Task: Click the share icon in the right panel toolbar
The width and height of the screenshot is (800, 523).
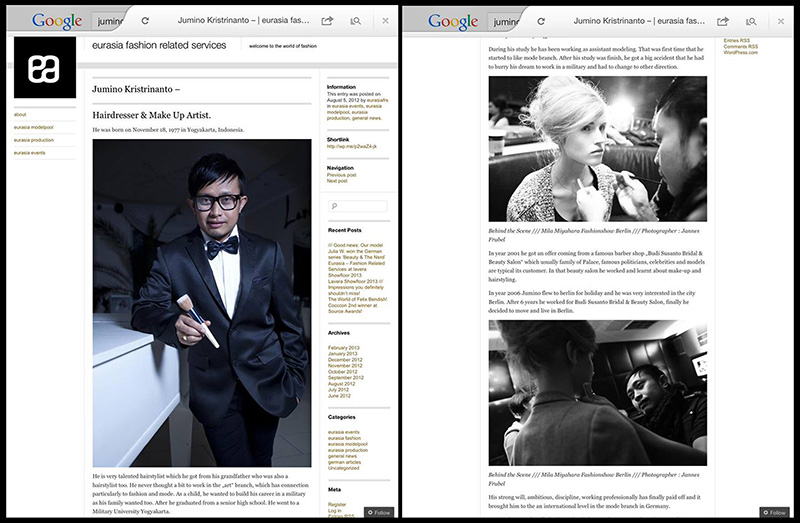Action: (723, 20)
